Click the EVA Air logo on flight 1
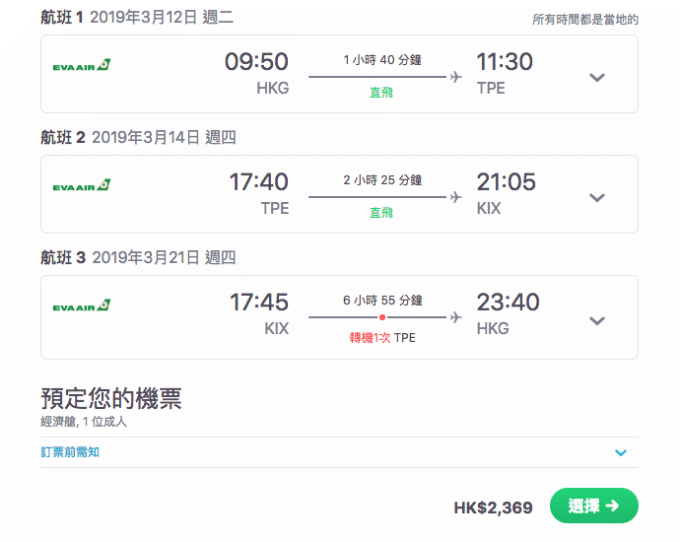Image resolution: width=680 pixels, height=542 pixels. tap(82, 65)
